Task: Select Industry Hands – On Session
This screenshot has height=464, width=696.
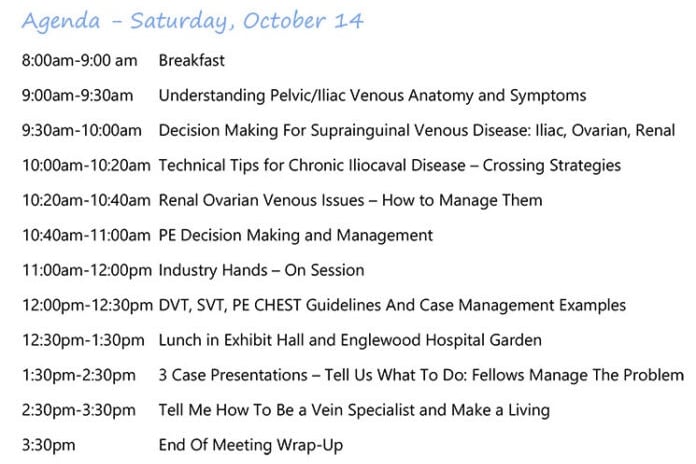Action: (261, 270)
